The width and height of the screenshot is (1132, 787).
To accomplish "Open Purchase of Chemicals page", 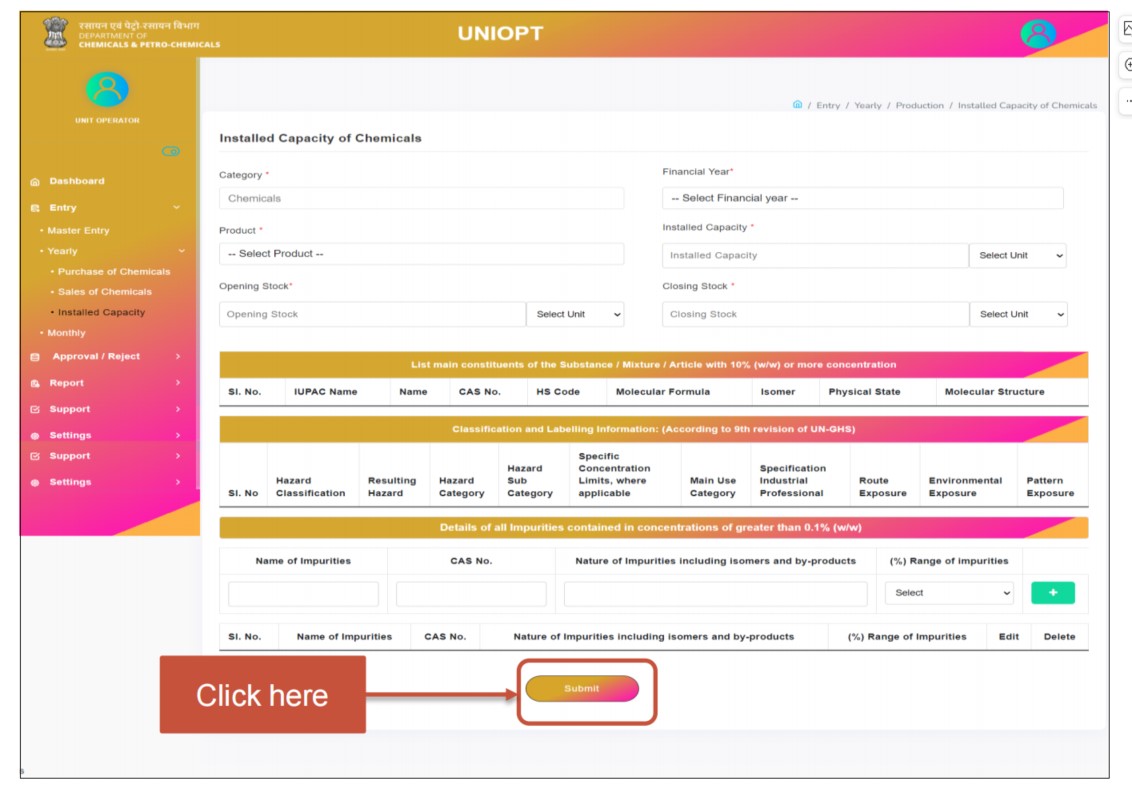I will click(x=114, y=271).
